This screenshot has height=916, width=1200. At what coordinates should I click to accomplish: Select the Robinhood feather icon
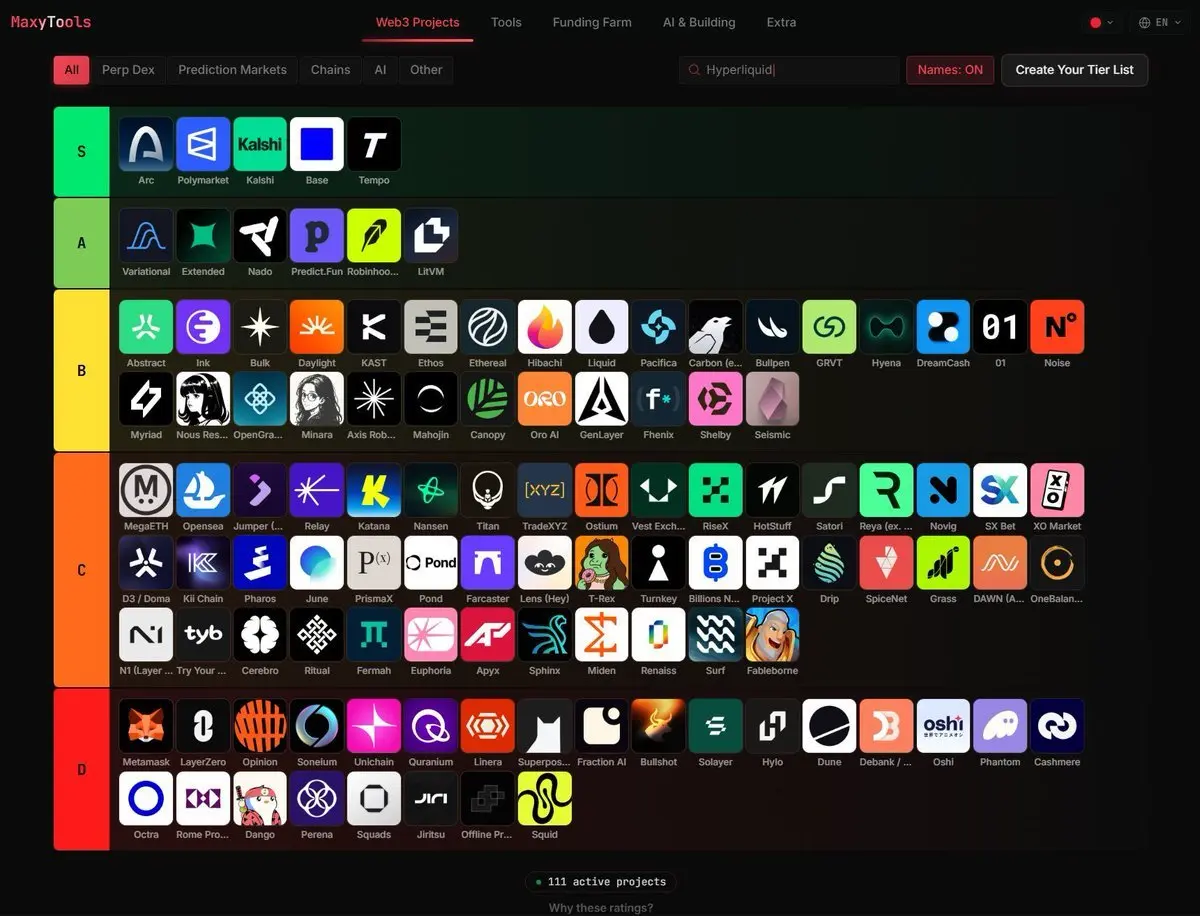click(374, 235)
